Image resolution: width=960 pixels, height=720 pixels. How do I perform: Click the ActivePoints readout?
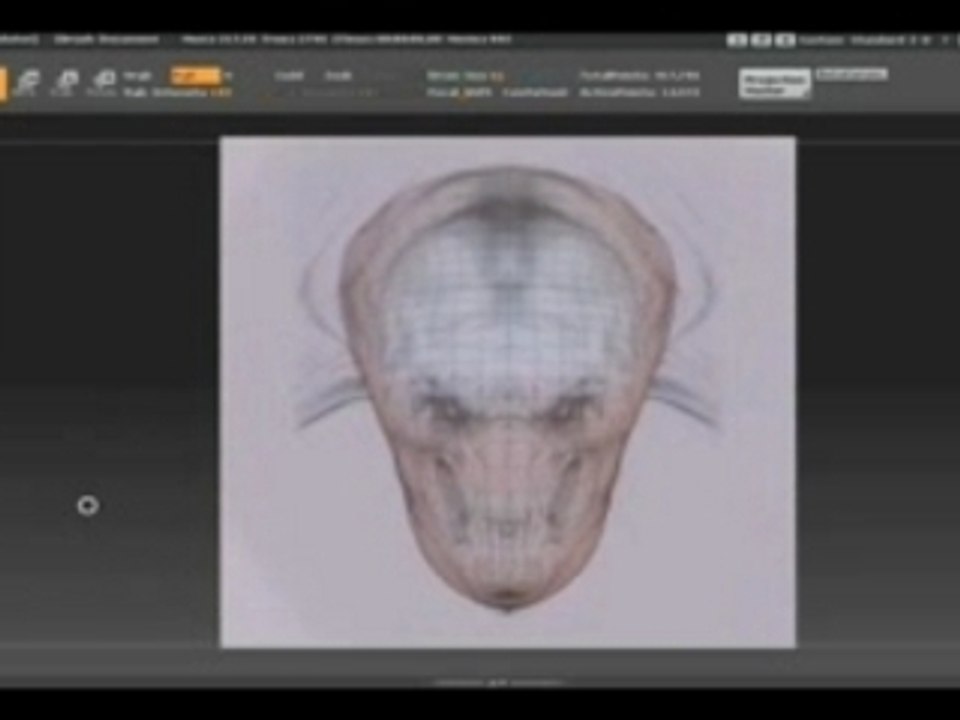(x=639, y=92)
